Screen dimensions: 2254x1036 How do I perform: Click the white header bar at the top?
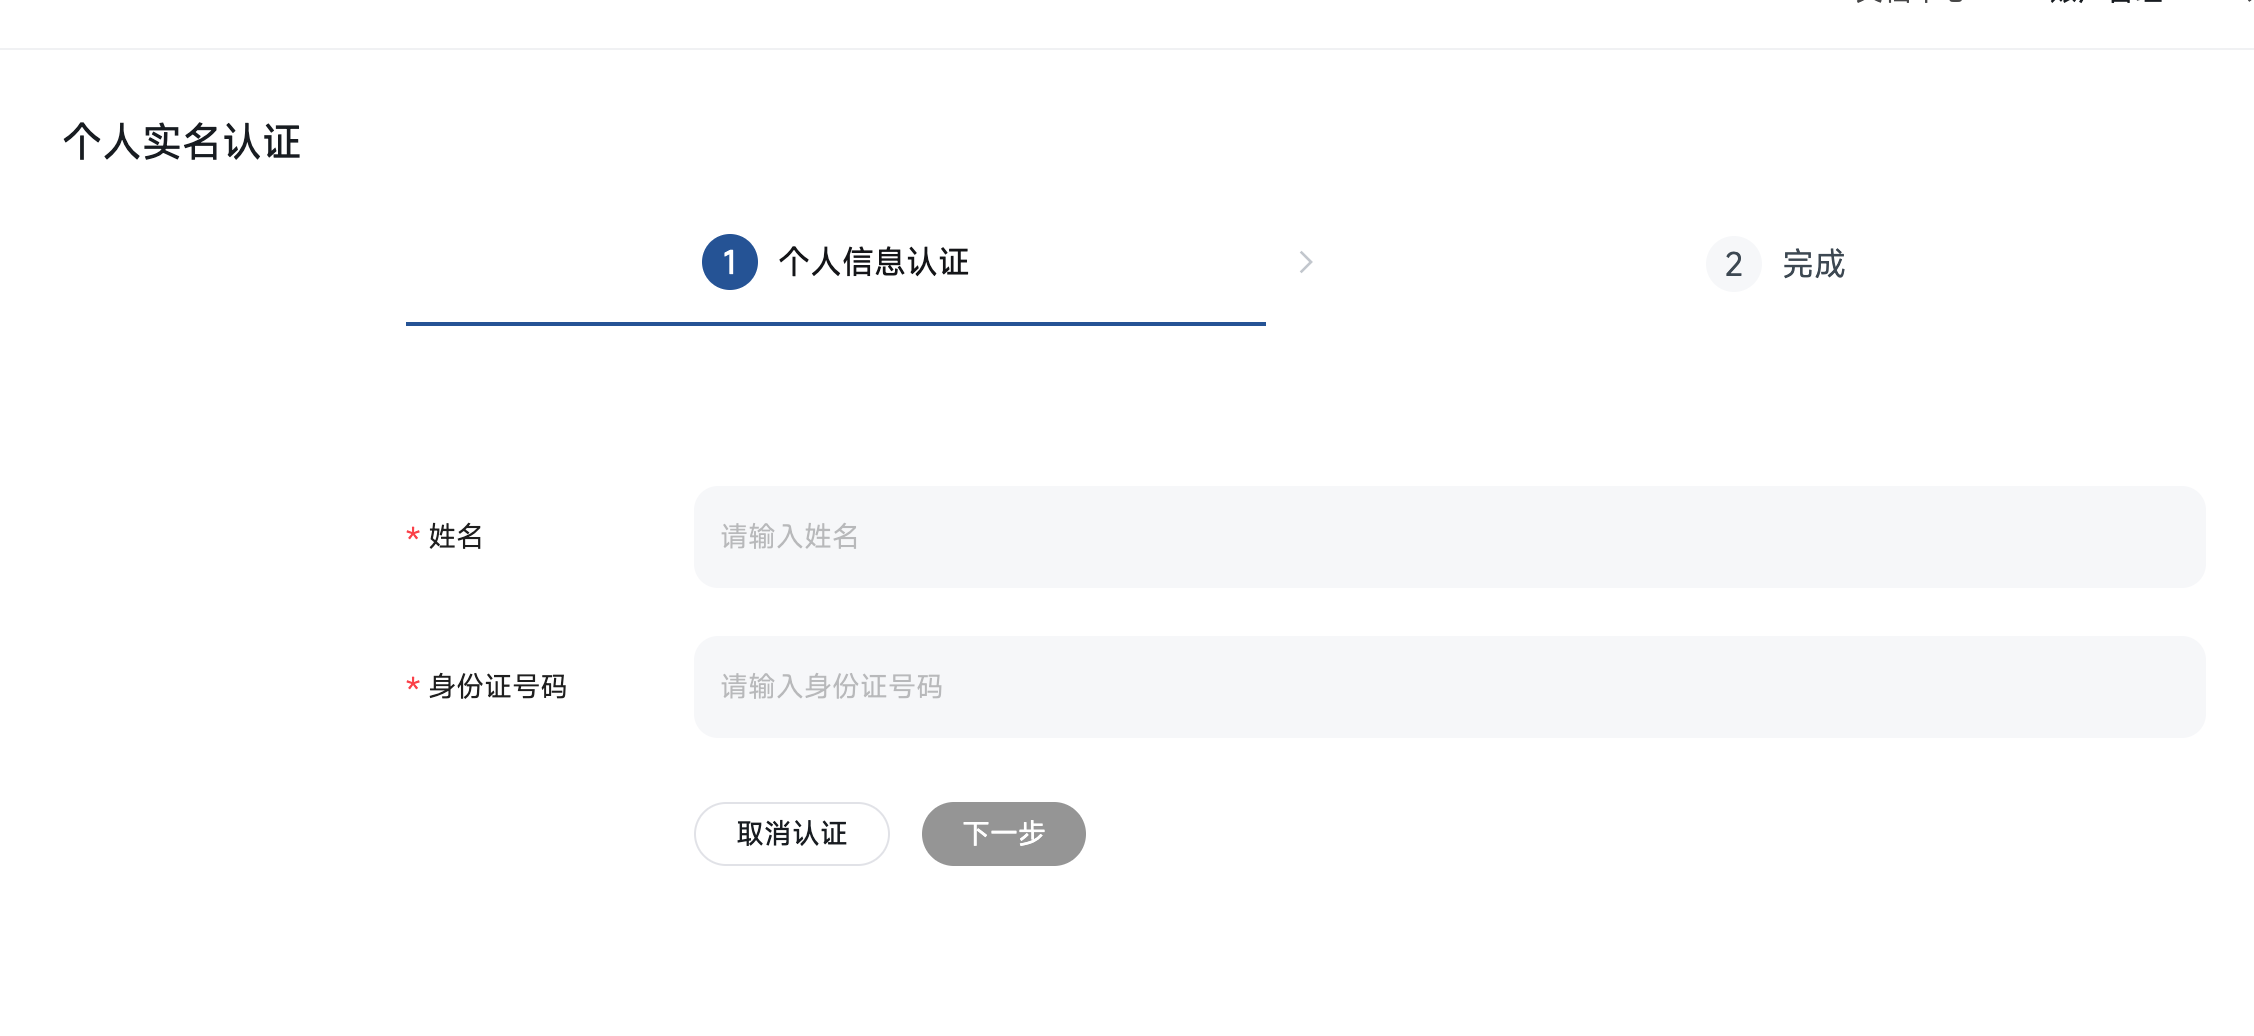pyautogui.click(x=1127, y=22)
